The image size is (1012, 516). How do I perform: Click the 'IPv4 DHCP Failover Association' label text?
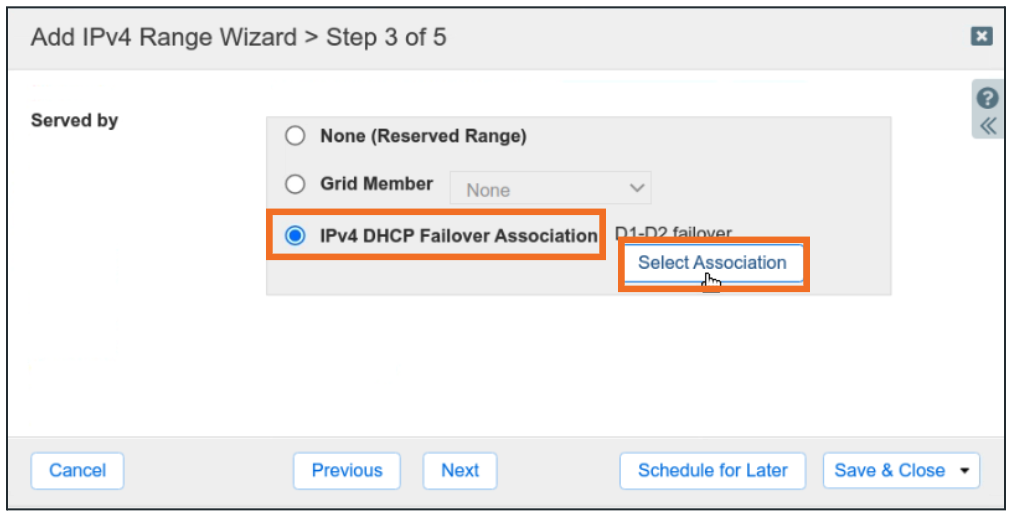point(458,236)
